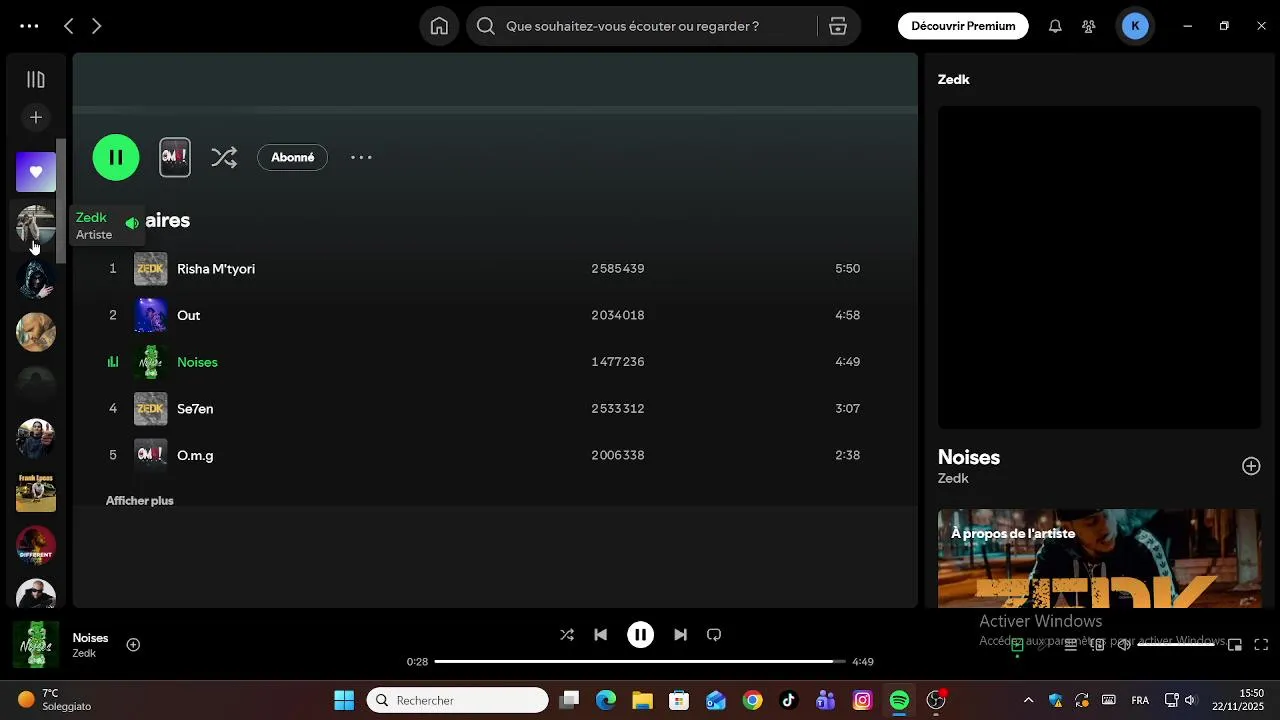Screen dimensions: 1280x720
Task: Open Connect to a device icon
Action: point(1097,645)
